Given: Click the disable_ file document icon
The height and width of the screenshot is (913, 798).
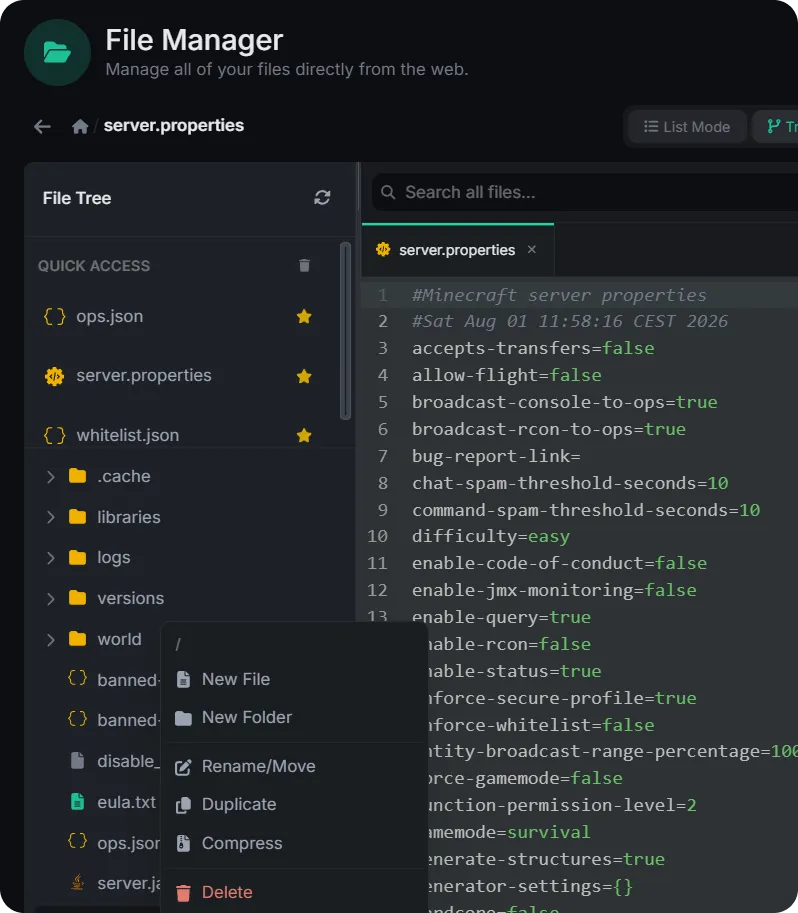Looking at the screenshot, I should point(77,761).
